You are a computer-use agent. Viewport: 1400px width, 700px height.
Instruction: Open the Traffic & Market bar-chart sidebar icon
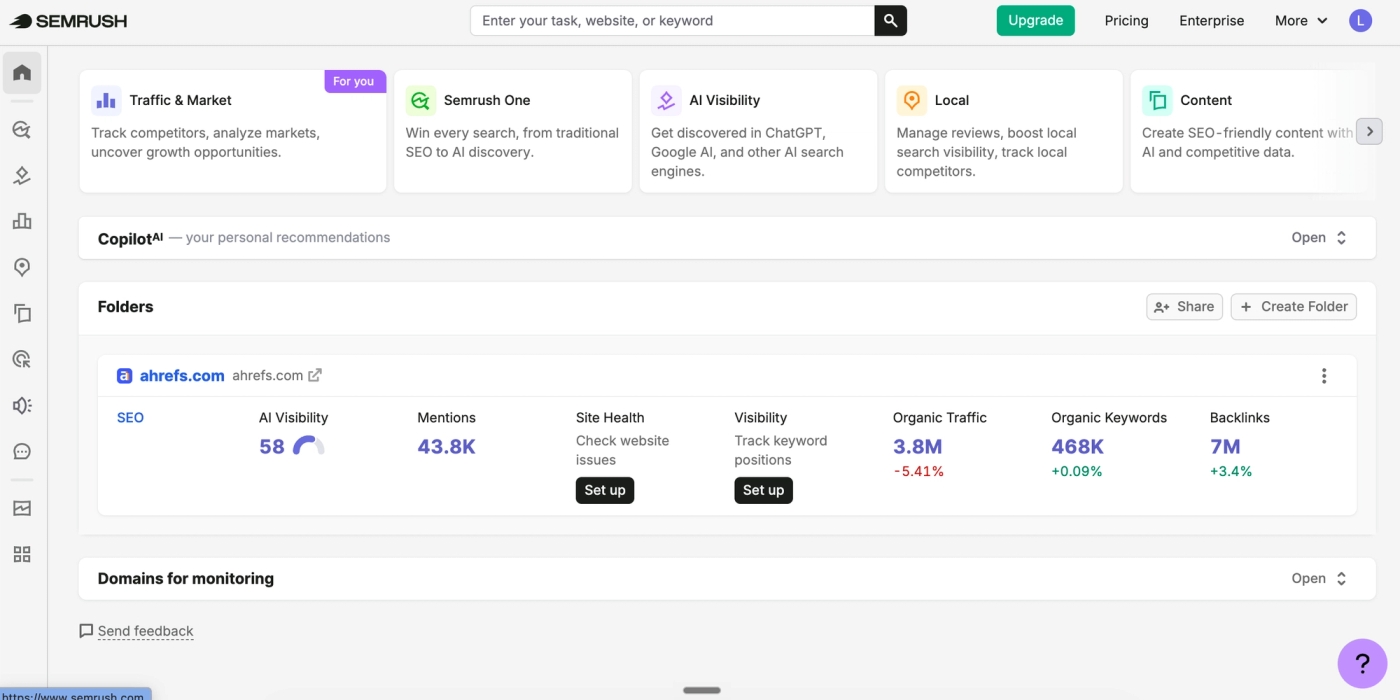(22, 222)
